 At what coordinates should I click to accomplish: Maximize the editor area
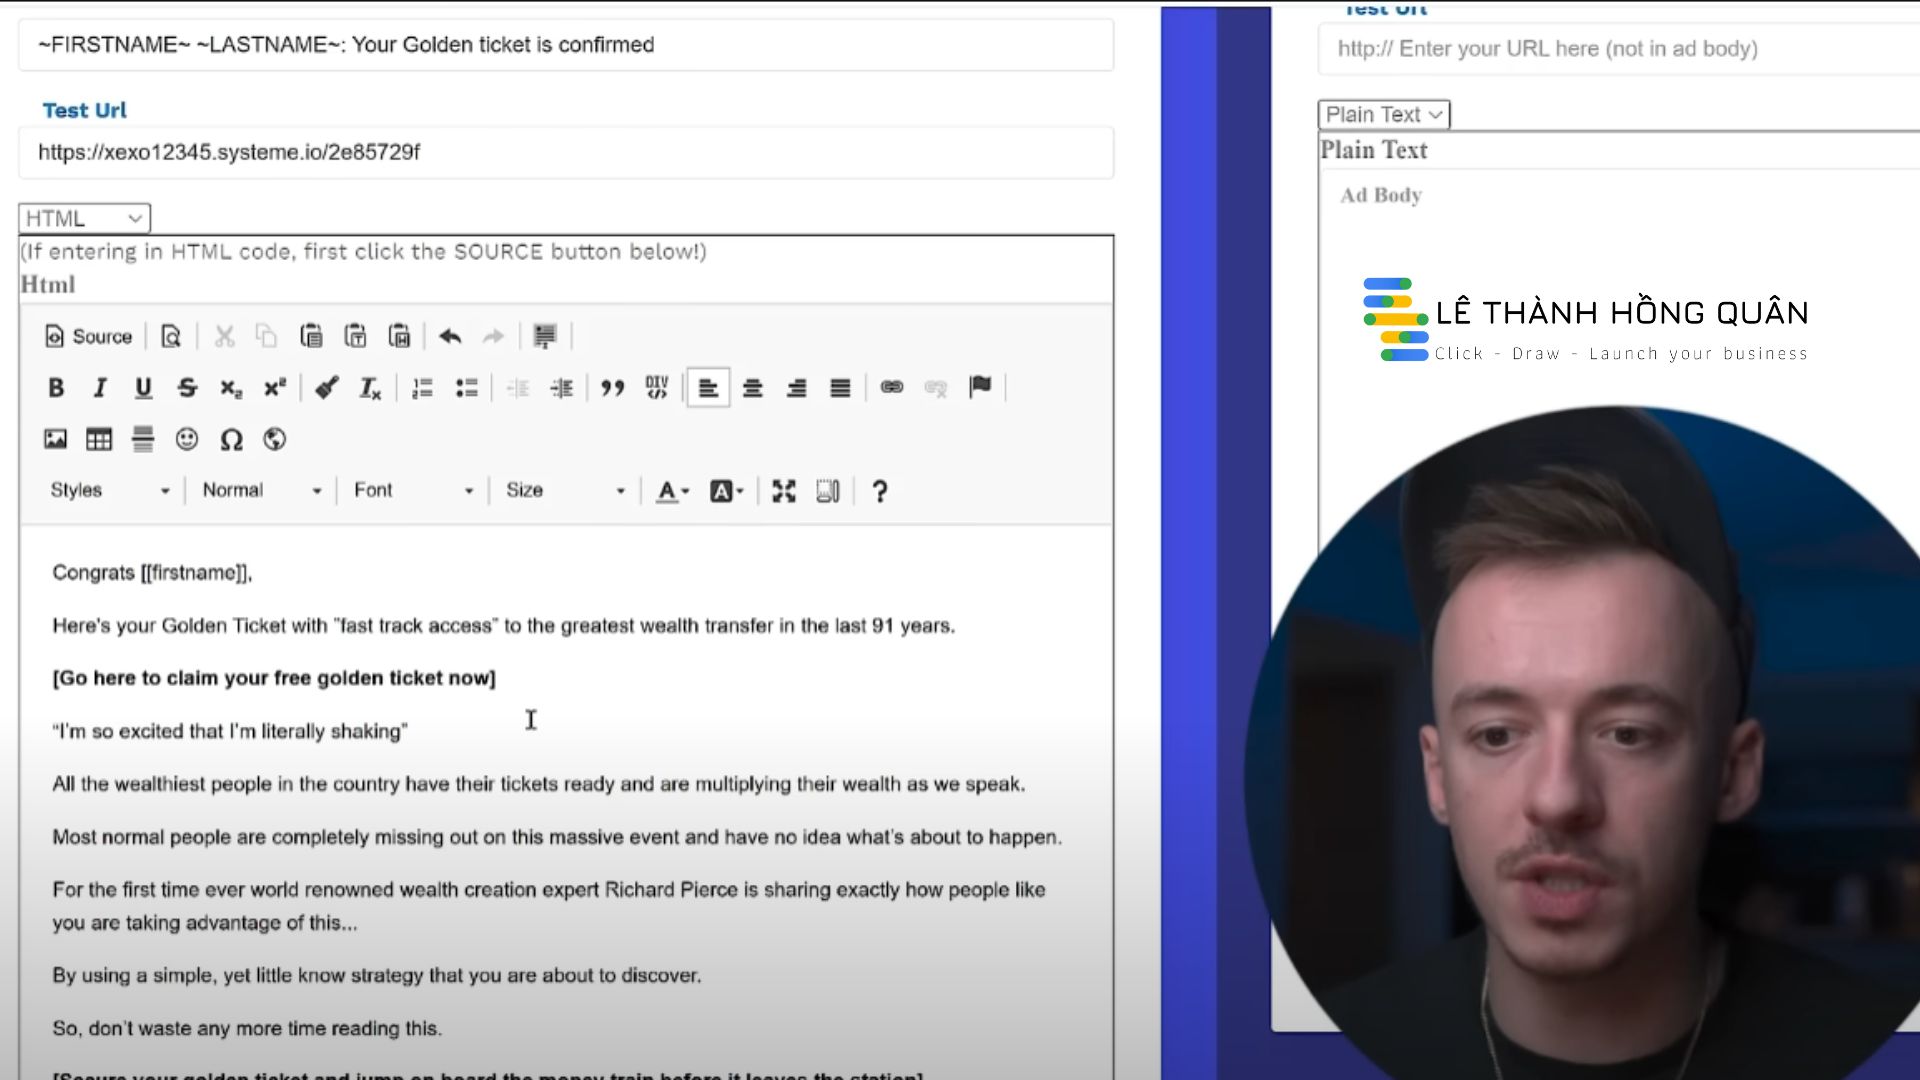(783, 491)
